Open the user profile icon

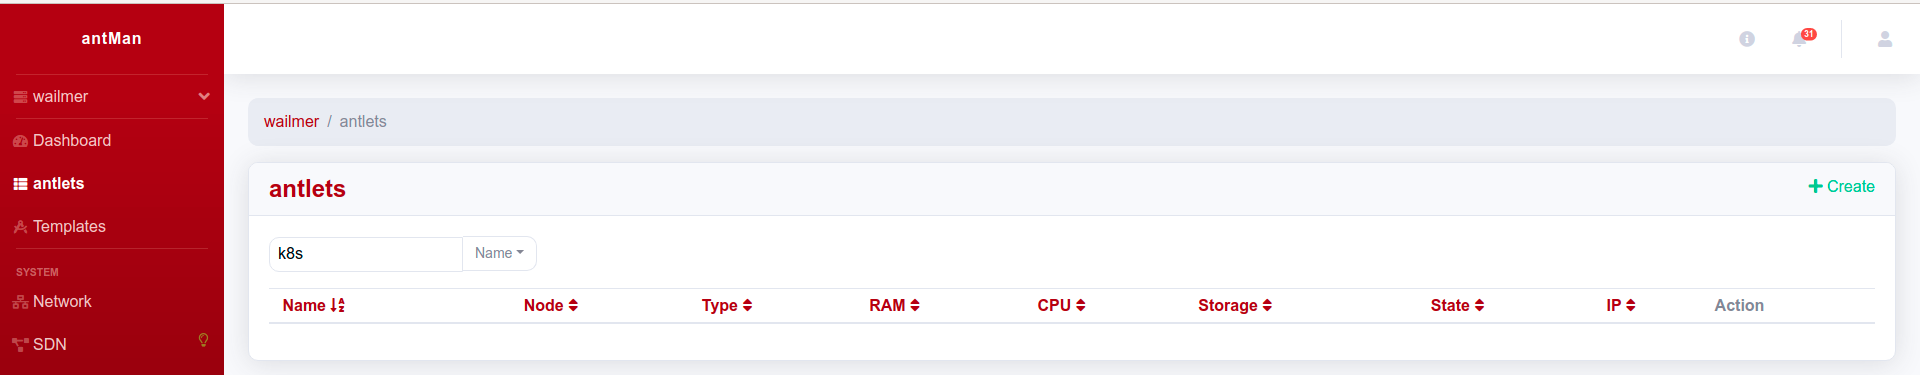1885,39
